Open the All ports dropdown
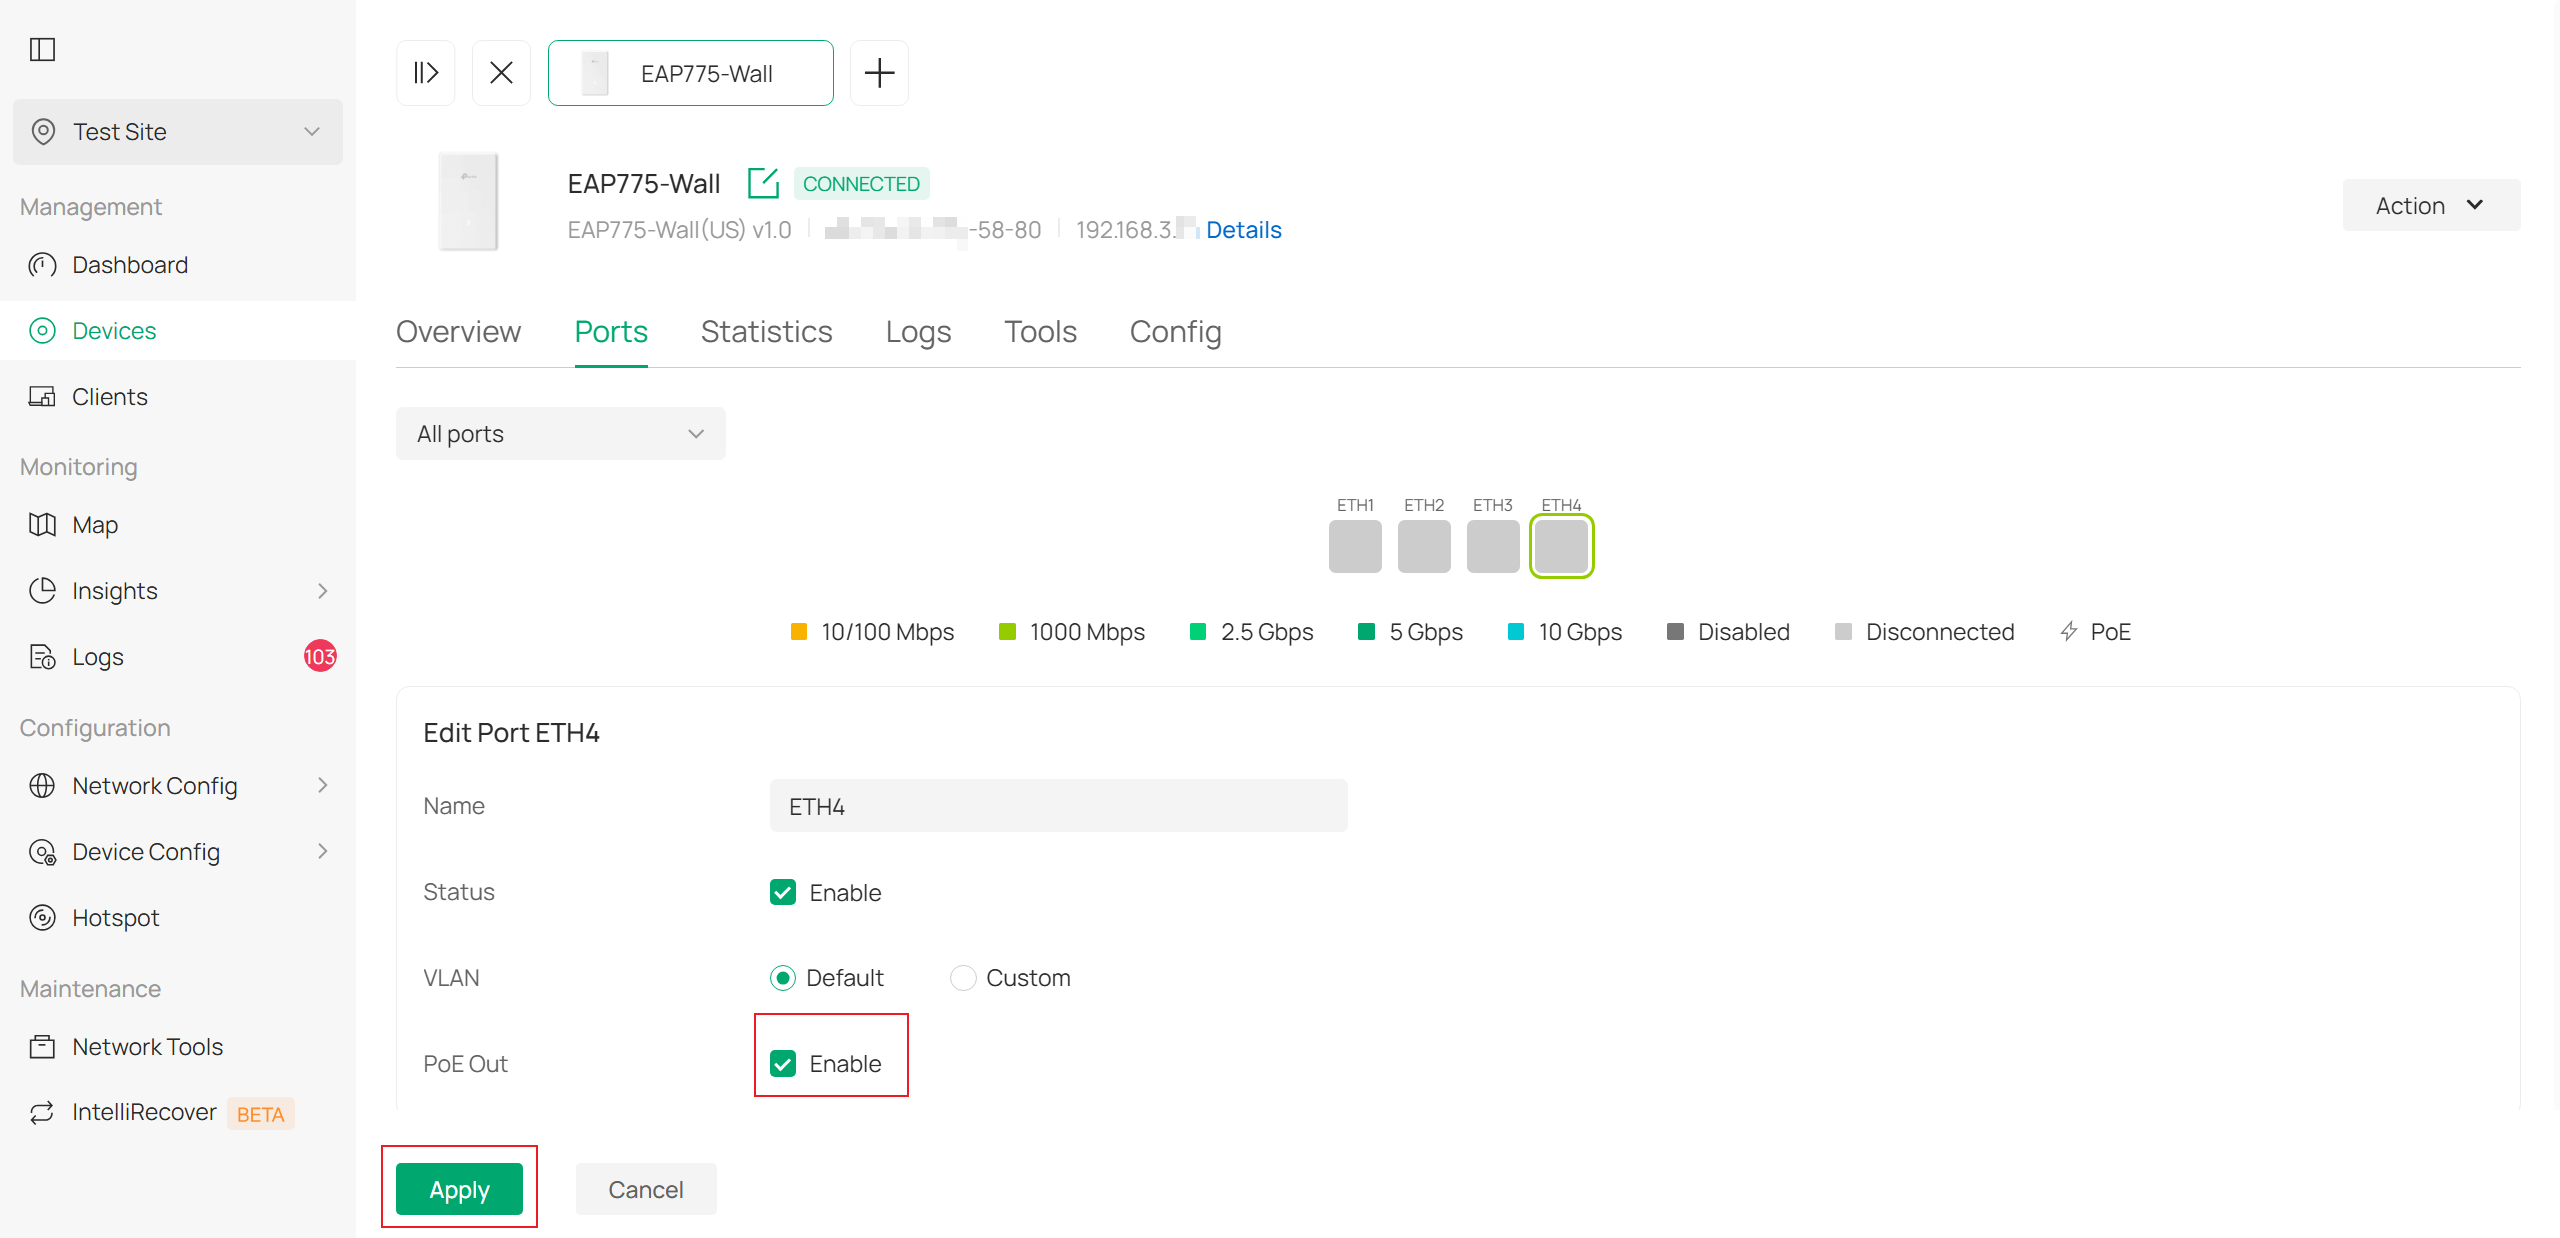Viewport: 2560px width, 1238px height. (560, 433)
